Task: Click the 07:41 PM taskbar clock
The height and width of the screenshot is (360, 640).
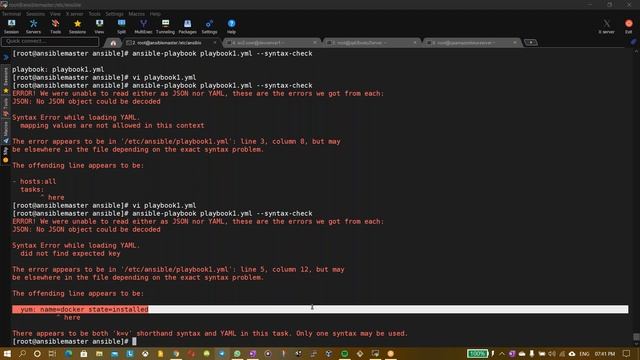Action: click(x=605, y=353)
